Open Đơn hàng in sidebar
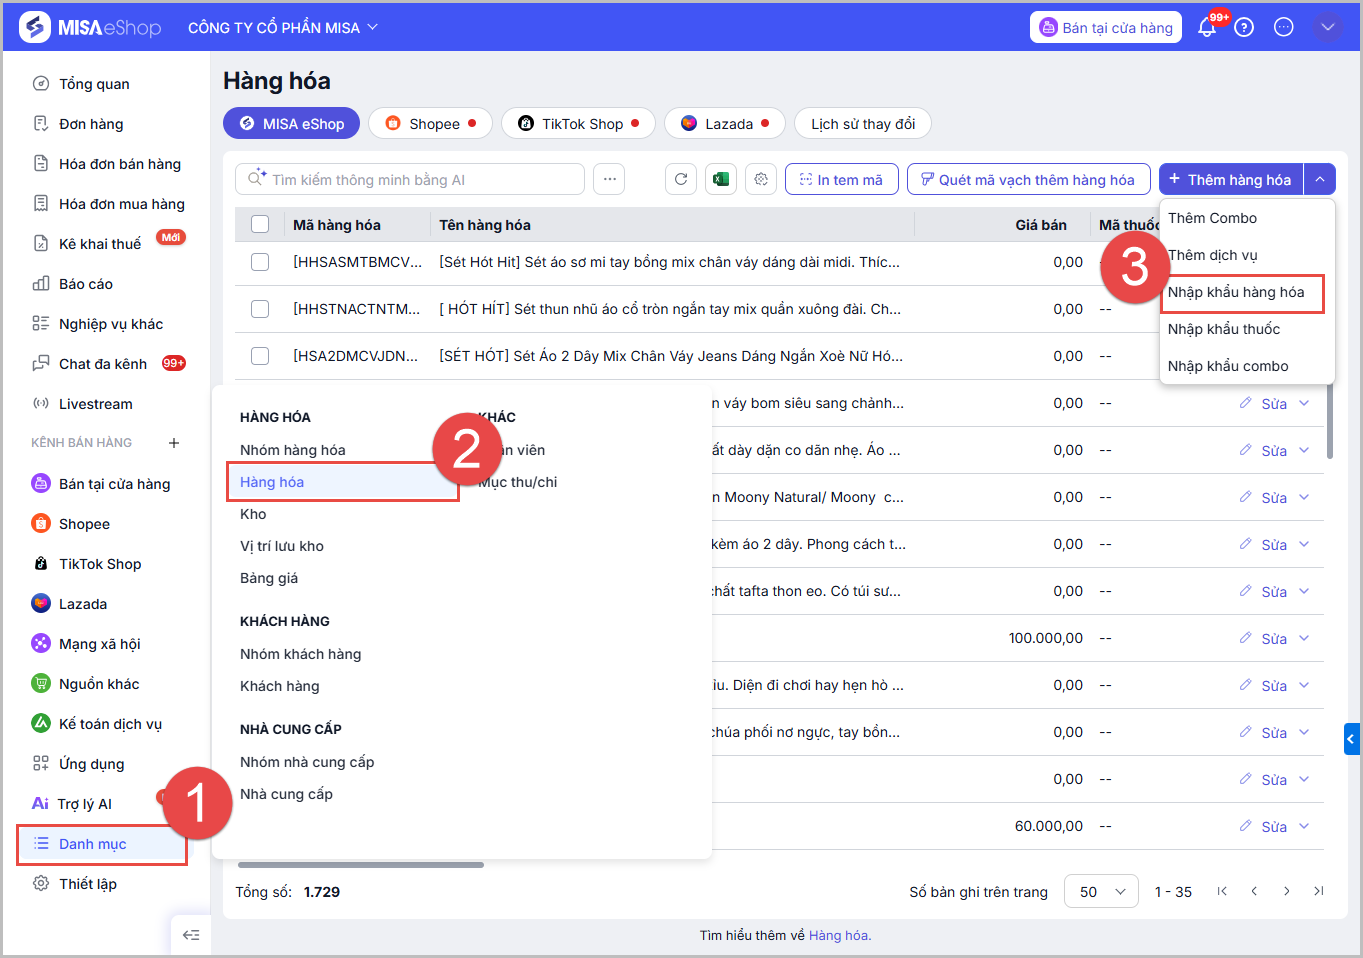This screenshot has width=1363, height=958. click(91, 124)
